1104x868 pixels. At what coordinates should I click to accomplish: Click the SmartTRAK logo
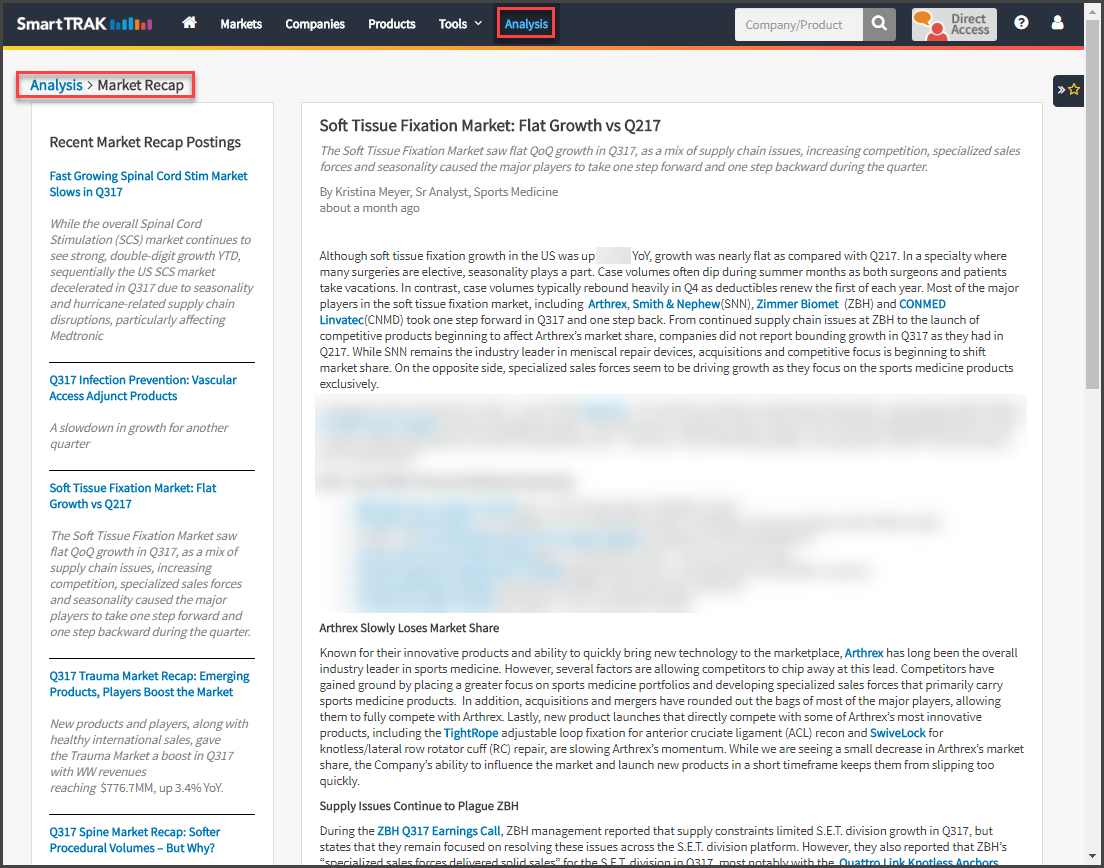[x=84, y=24]
